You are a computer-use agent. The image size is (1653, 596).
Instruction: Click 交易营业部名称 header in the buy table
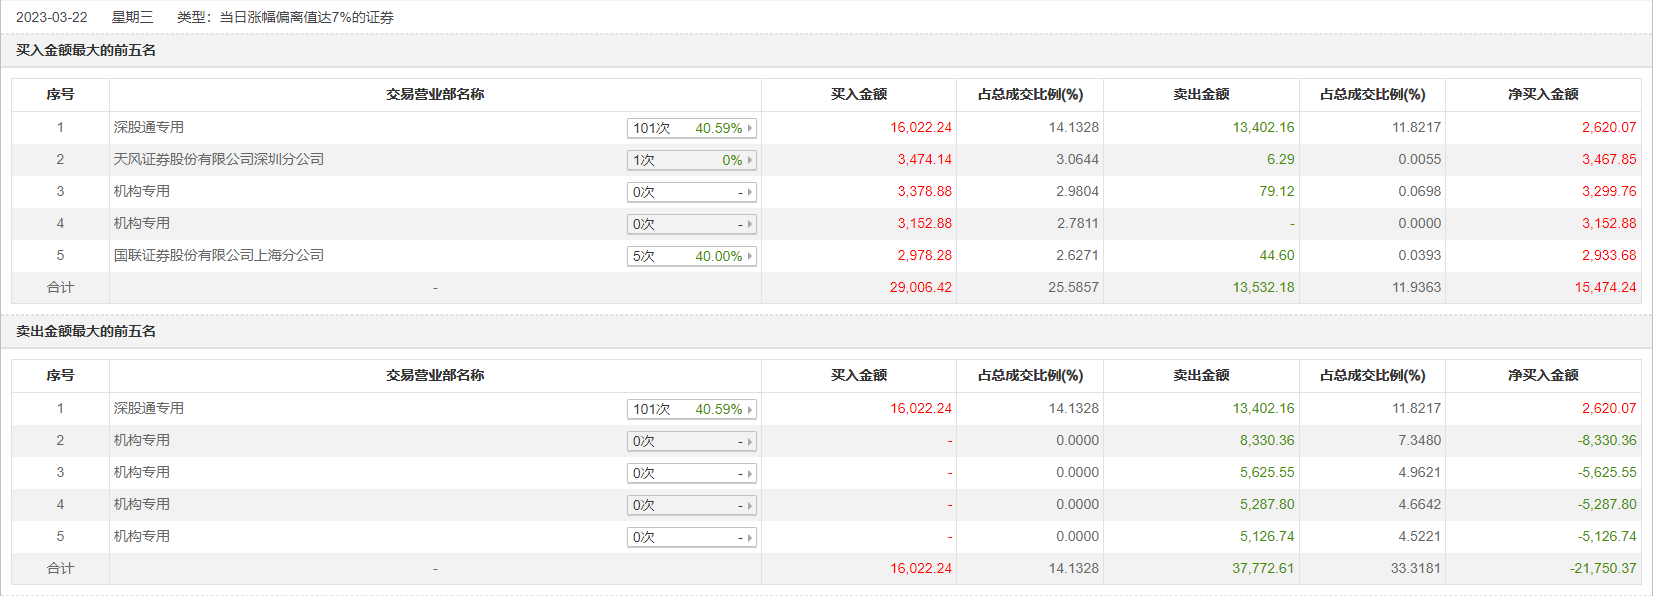435,94
